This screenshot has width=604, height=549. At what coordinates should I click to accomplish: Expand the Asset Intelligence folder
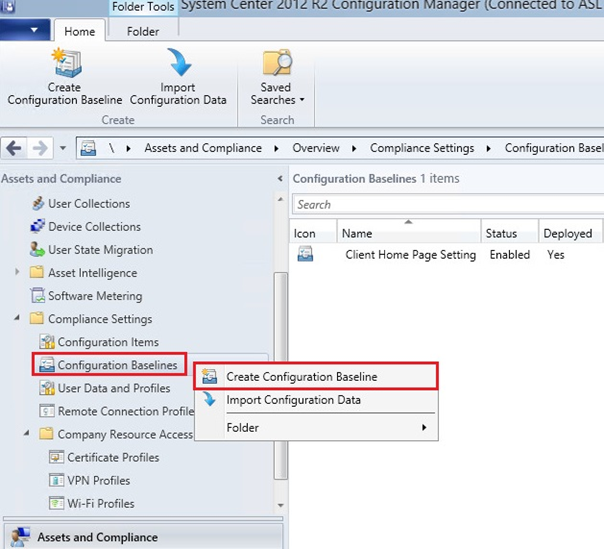pyautogui.click(x=17, y=273)
